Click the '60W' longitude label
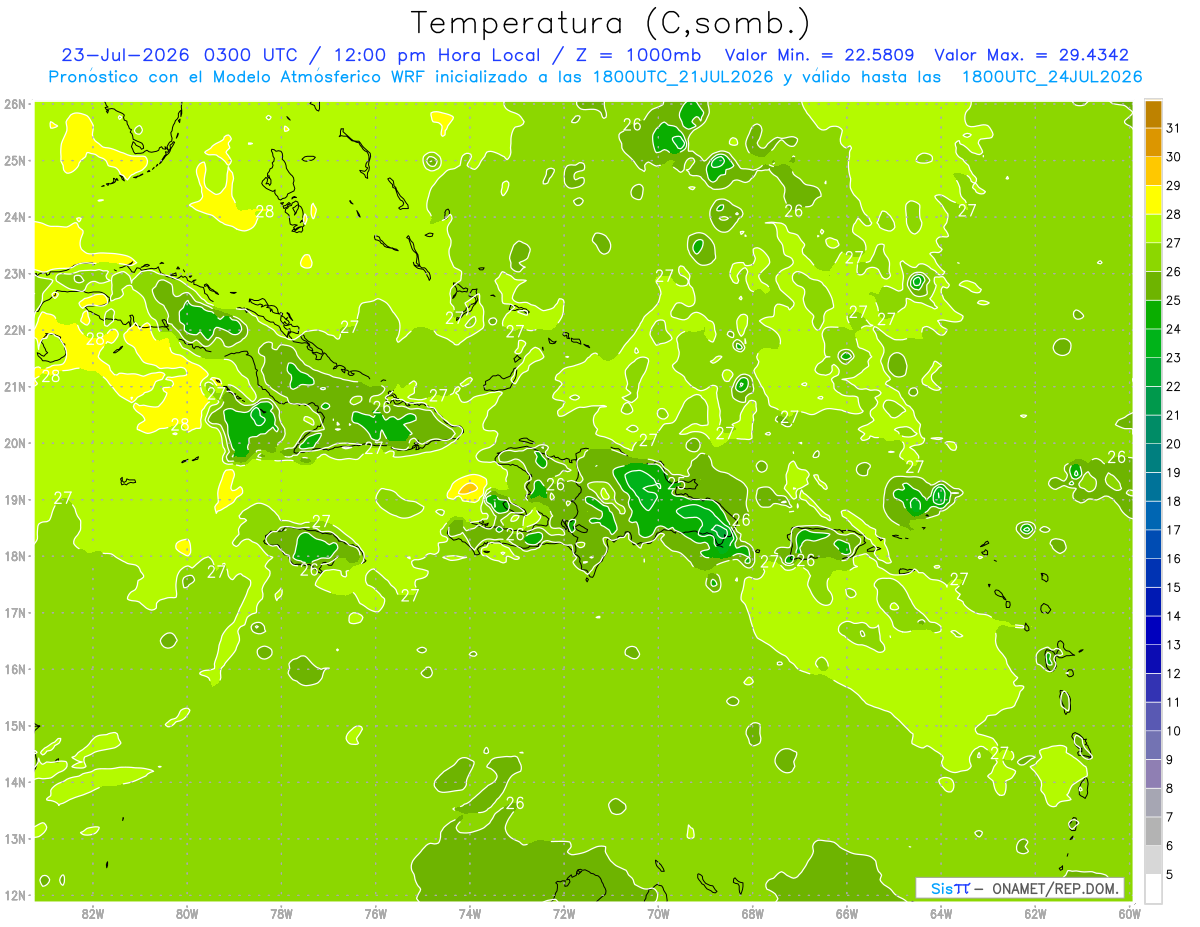 pyautogui.click(x=1130, y=913)
